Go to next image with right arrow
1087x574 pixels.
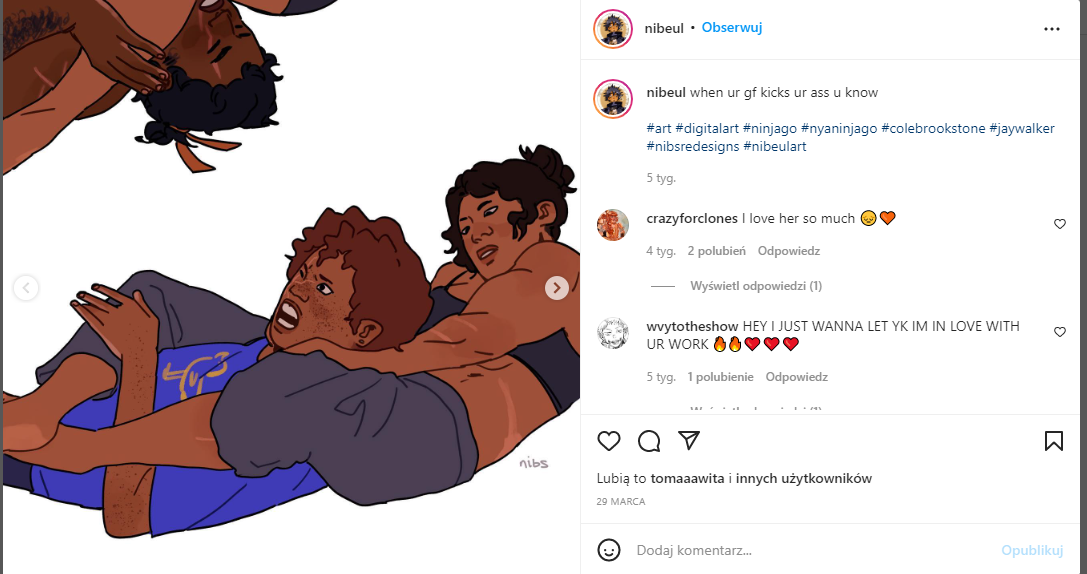tap(557, 287)
